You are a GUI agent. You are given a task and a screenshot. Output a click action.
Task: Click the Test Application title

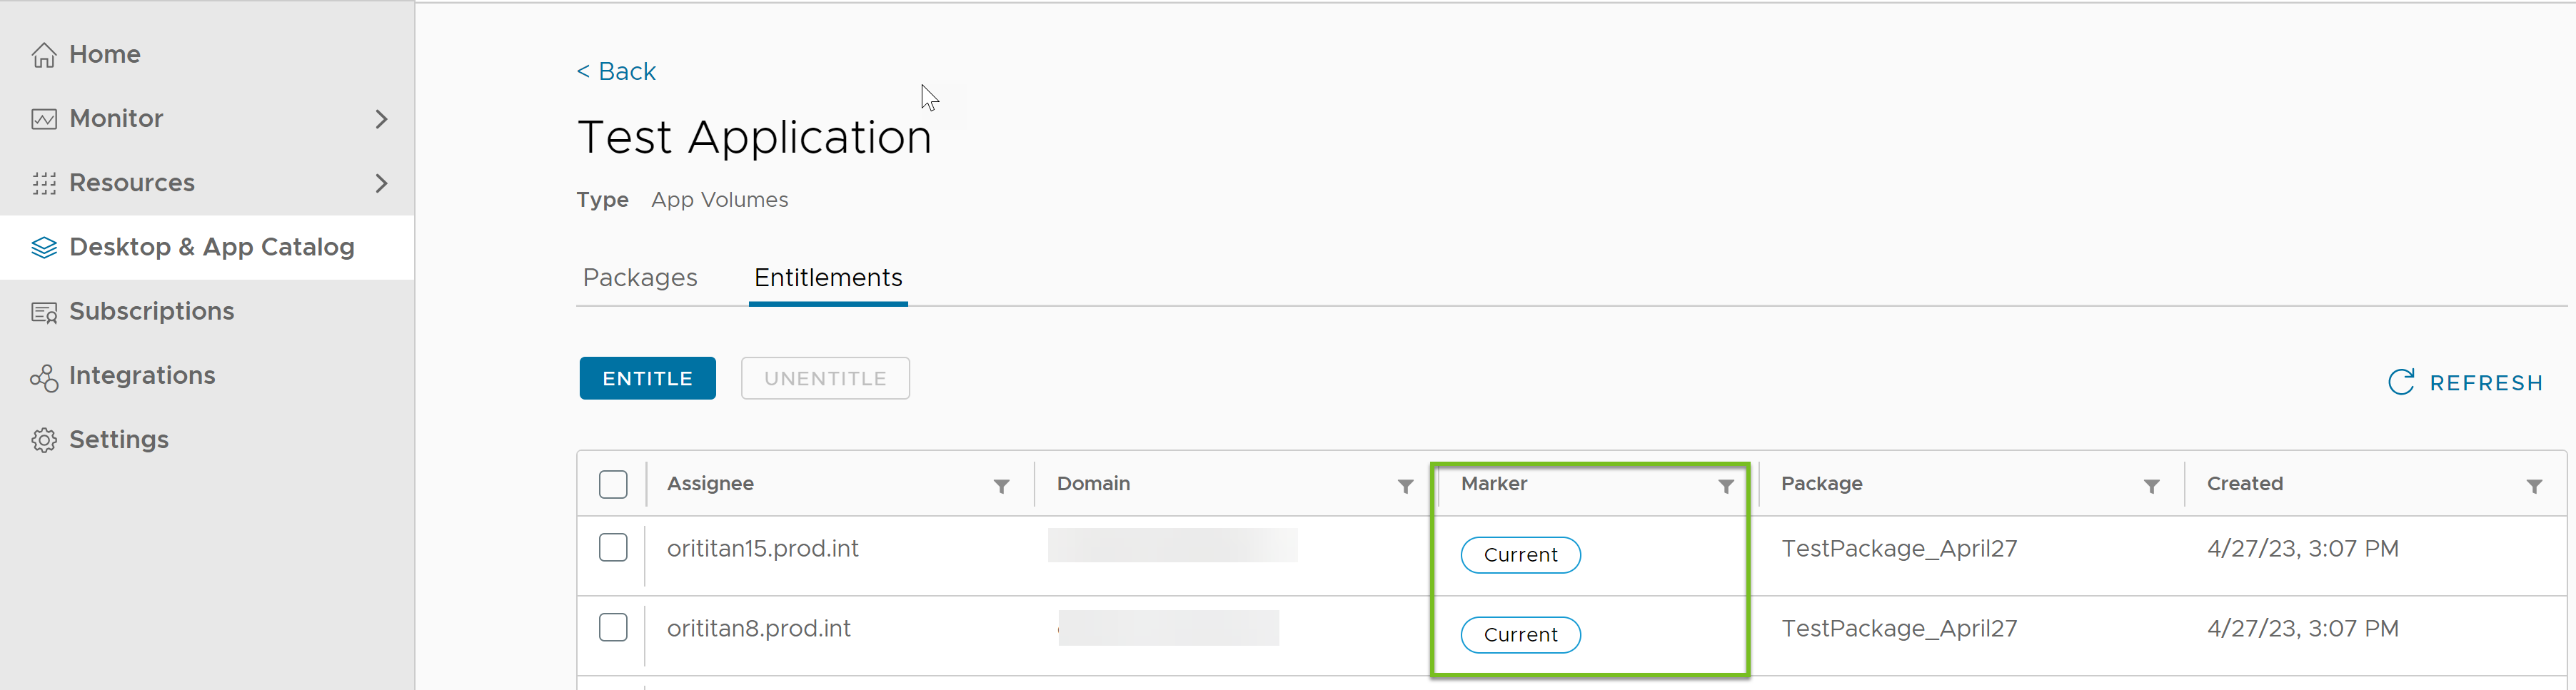pyautogui.click(x=754, y=137)
